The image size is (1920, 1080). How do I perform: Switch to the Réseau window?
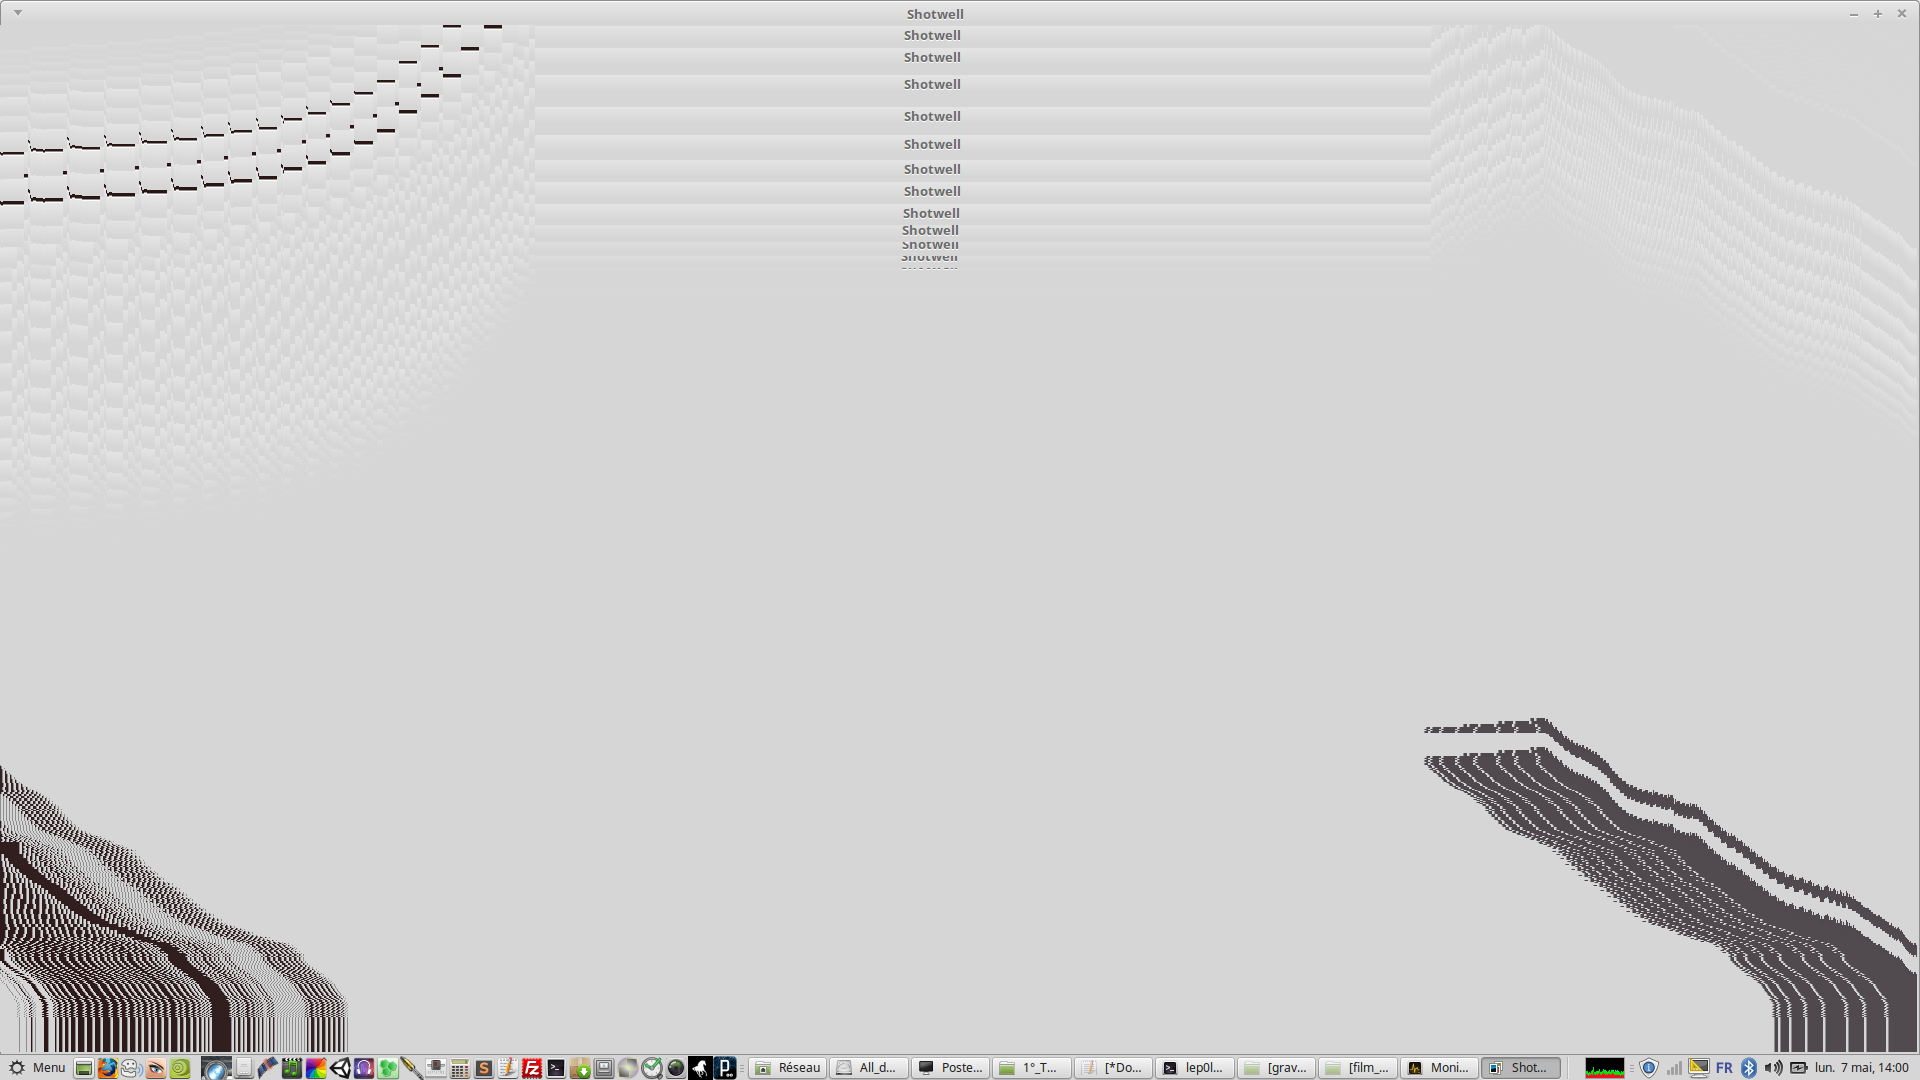tap(788, 1068)
